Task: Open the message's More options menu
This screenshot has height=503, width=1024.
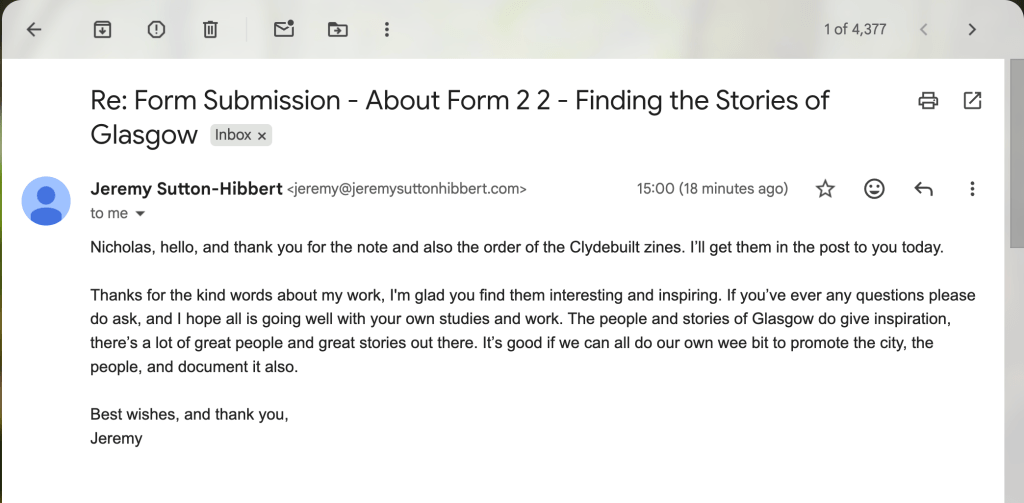Action: [972, 189]
